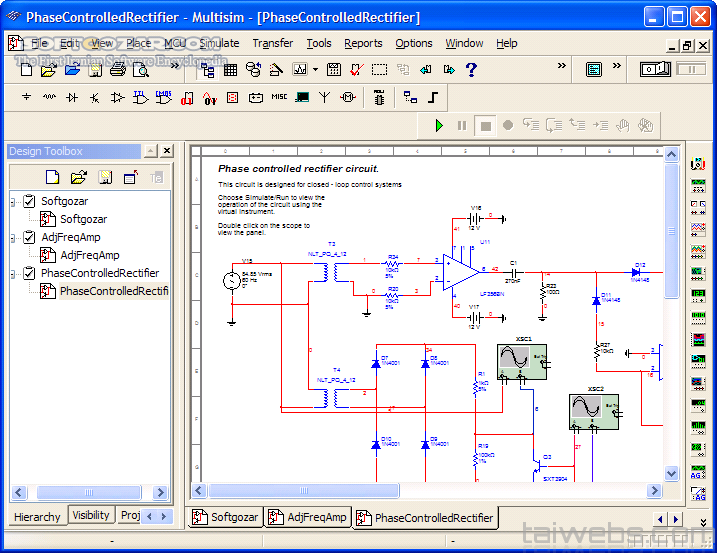The image size is (717, 553).
Task: Collapse the Softgozar tree node
Action: click(14, 201)
